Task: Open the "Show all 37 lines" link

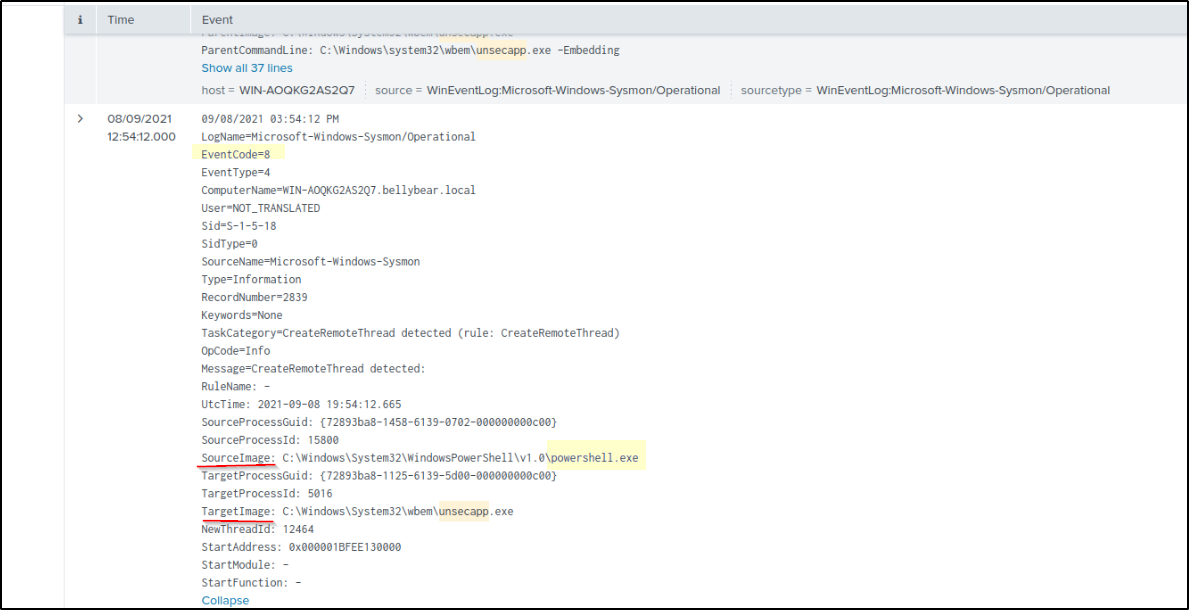Action: (x=247, y=68)
